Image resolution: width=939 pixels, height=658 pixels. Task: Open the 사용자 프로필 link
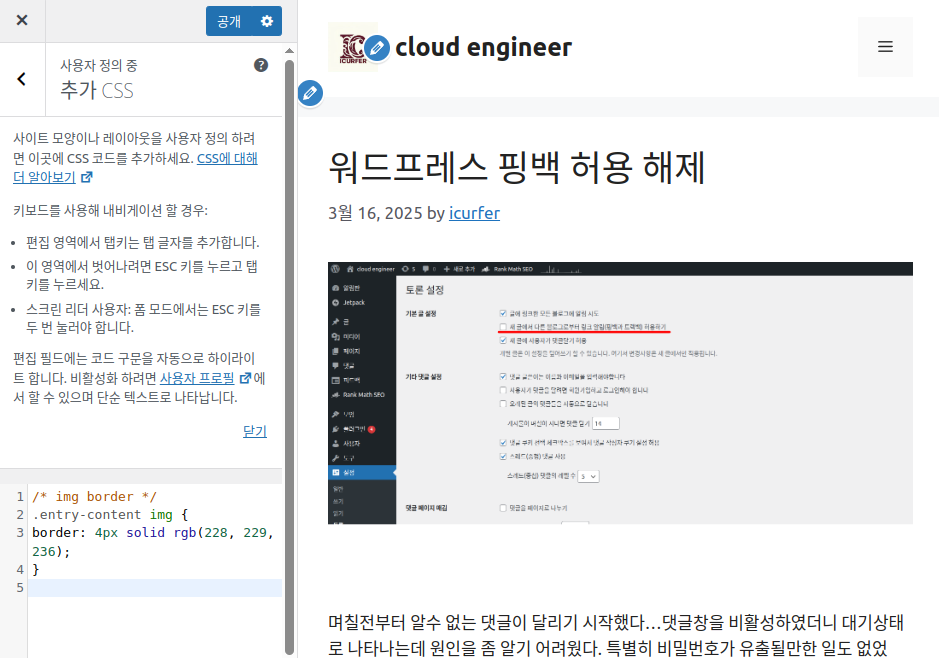tap(196, 378)
